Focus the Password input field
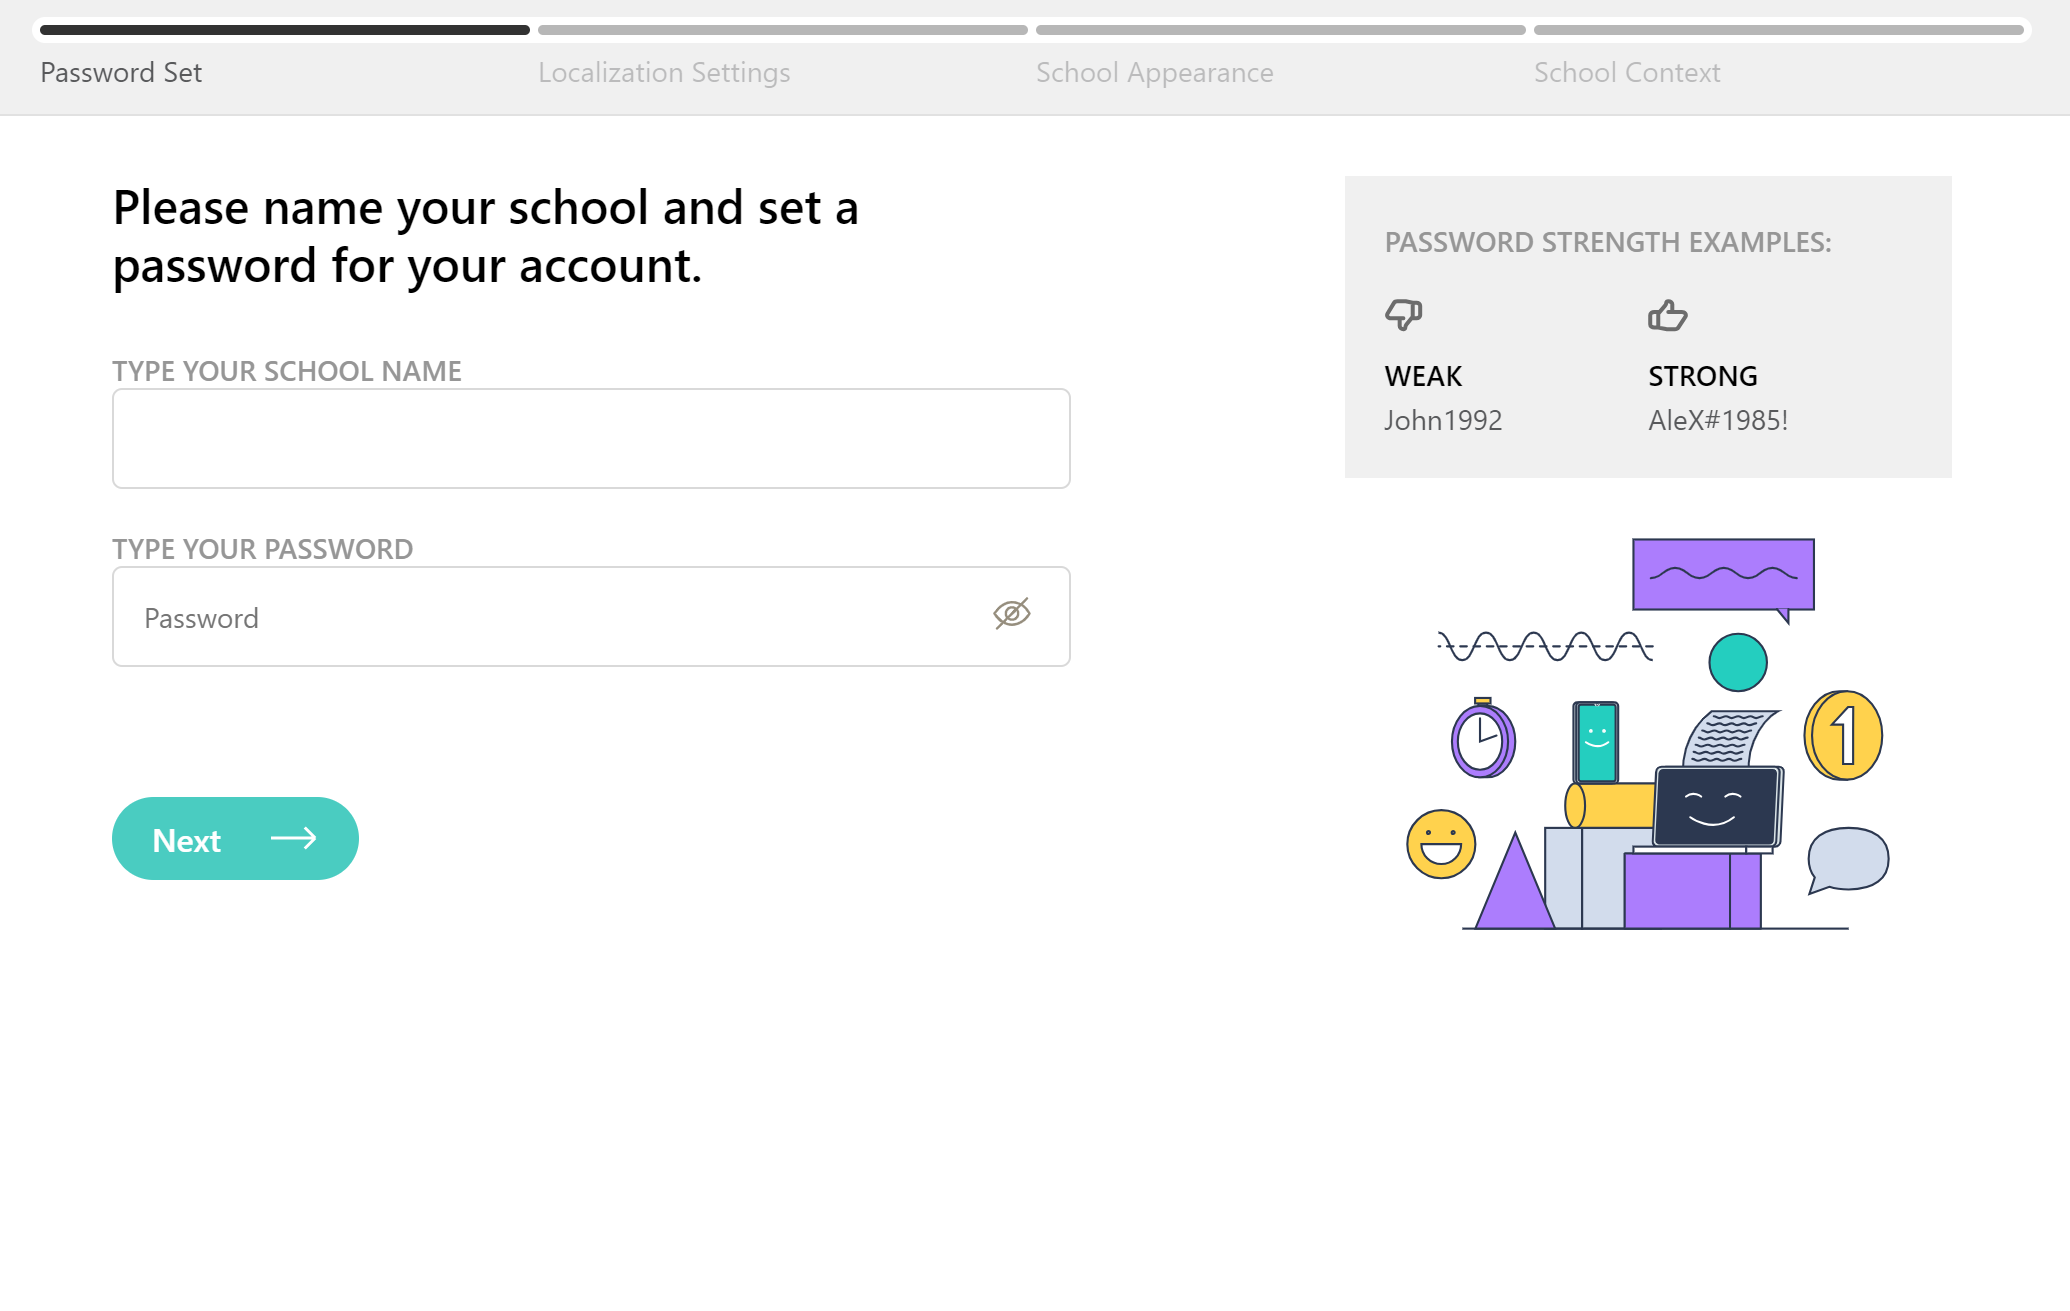 coord(550,617)
